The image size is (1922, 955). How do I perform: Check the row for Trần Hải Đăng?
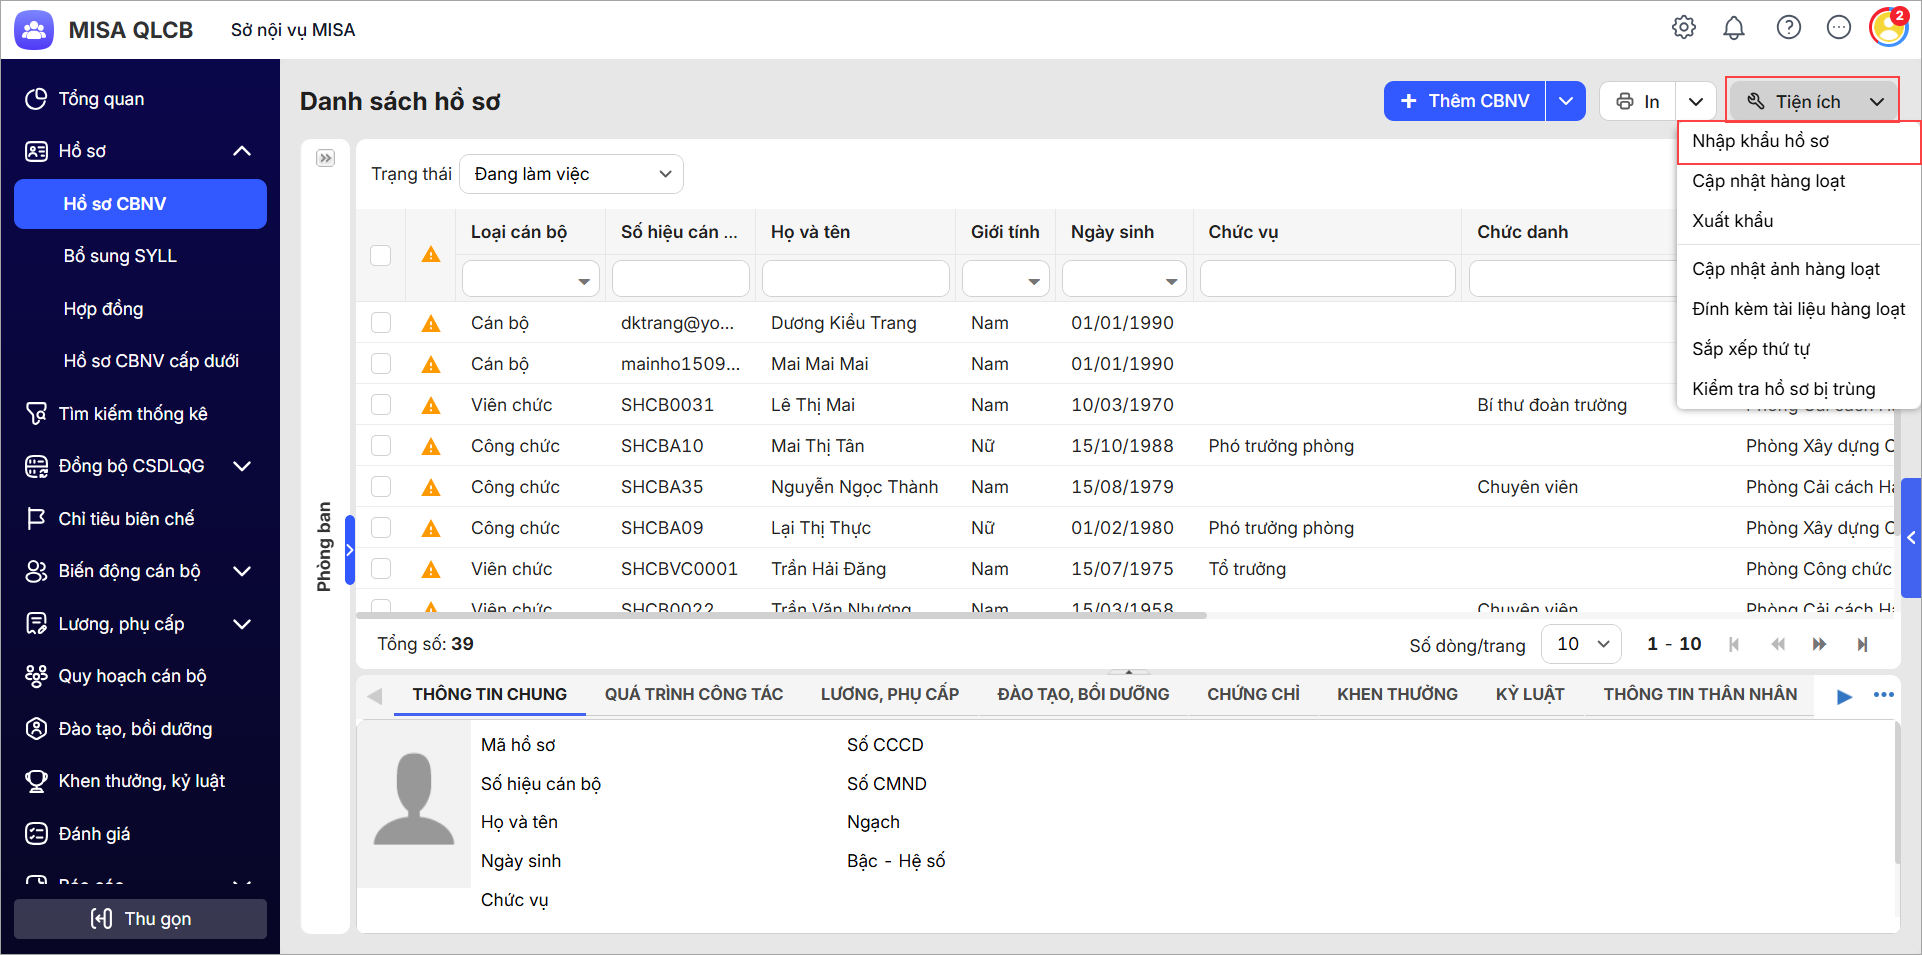(x=381, y=569)
